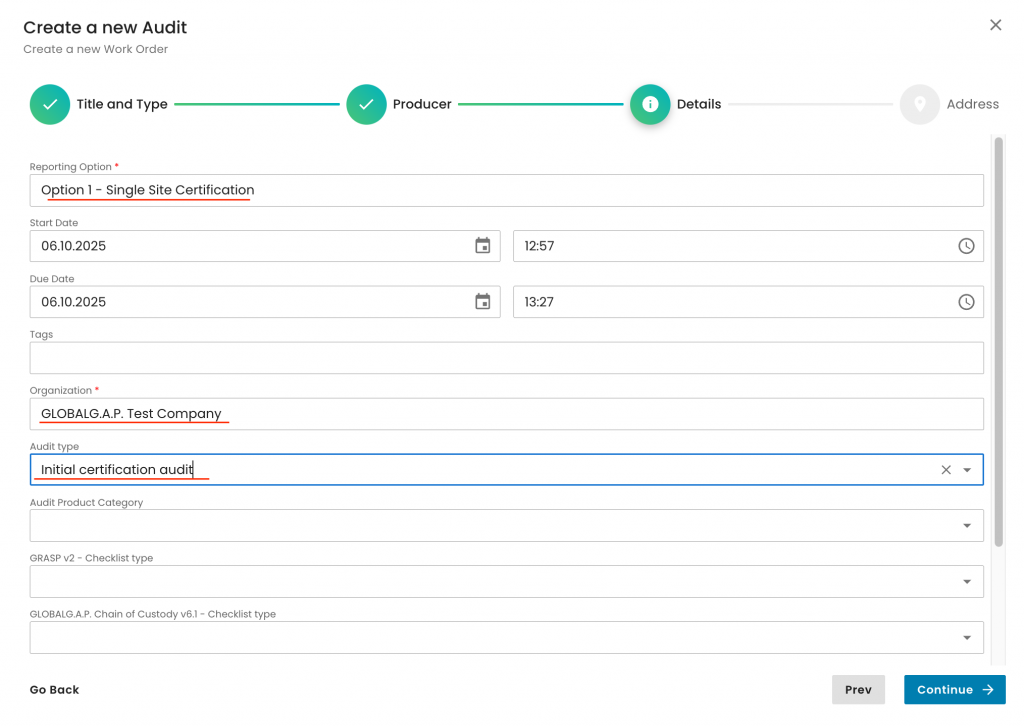Screen dimensions: 1024x726
Task: Click the Address step location pin icon
Action: [x=919, y=104]
